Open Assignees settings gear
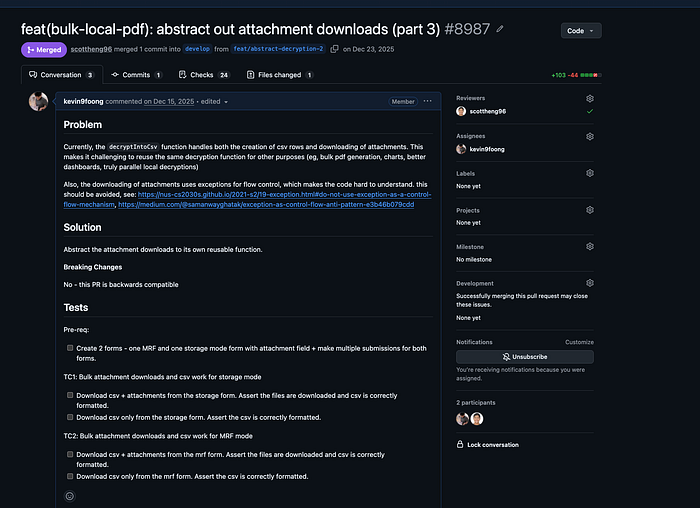 (x=590, y=137)
